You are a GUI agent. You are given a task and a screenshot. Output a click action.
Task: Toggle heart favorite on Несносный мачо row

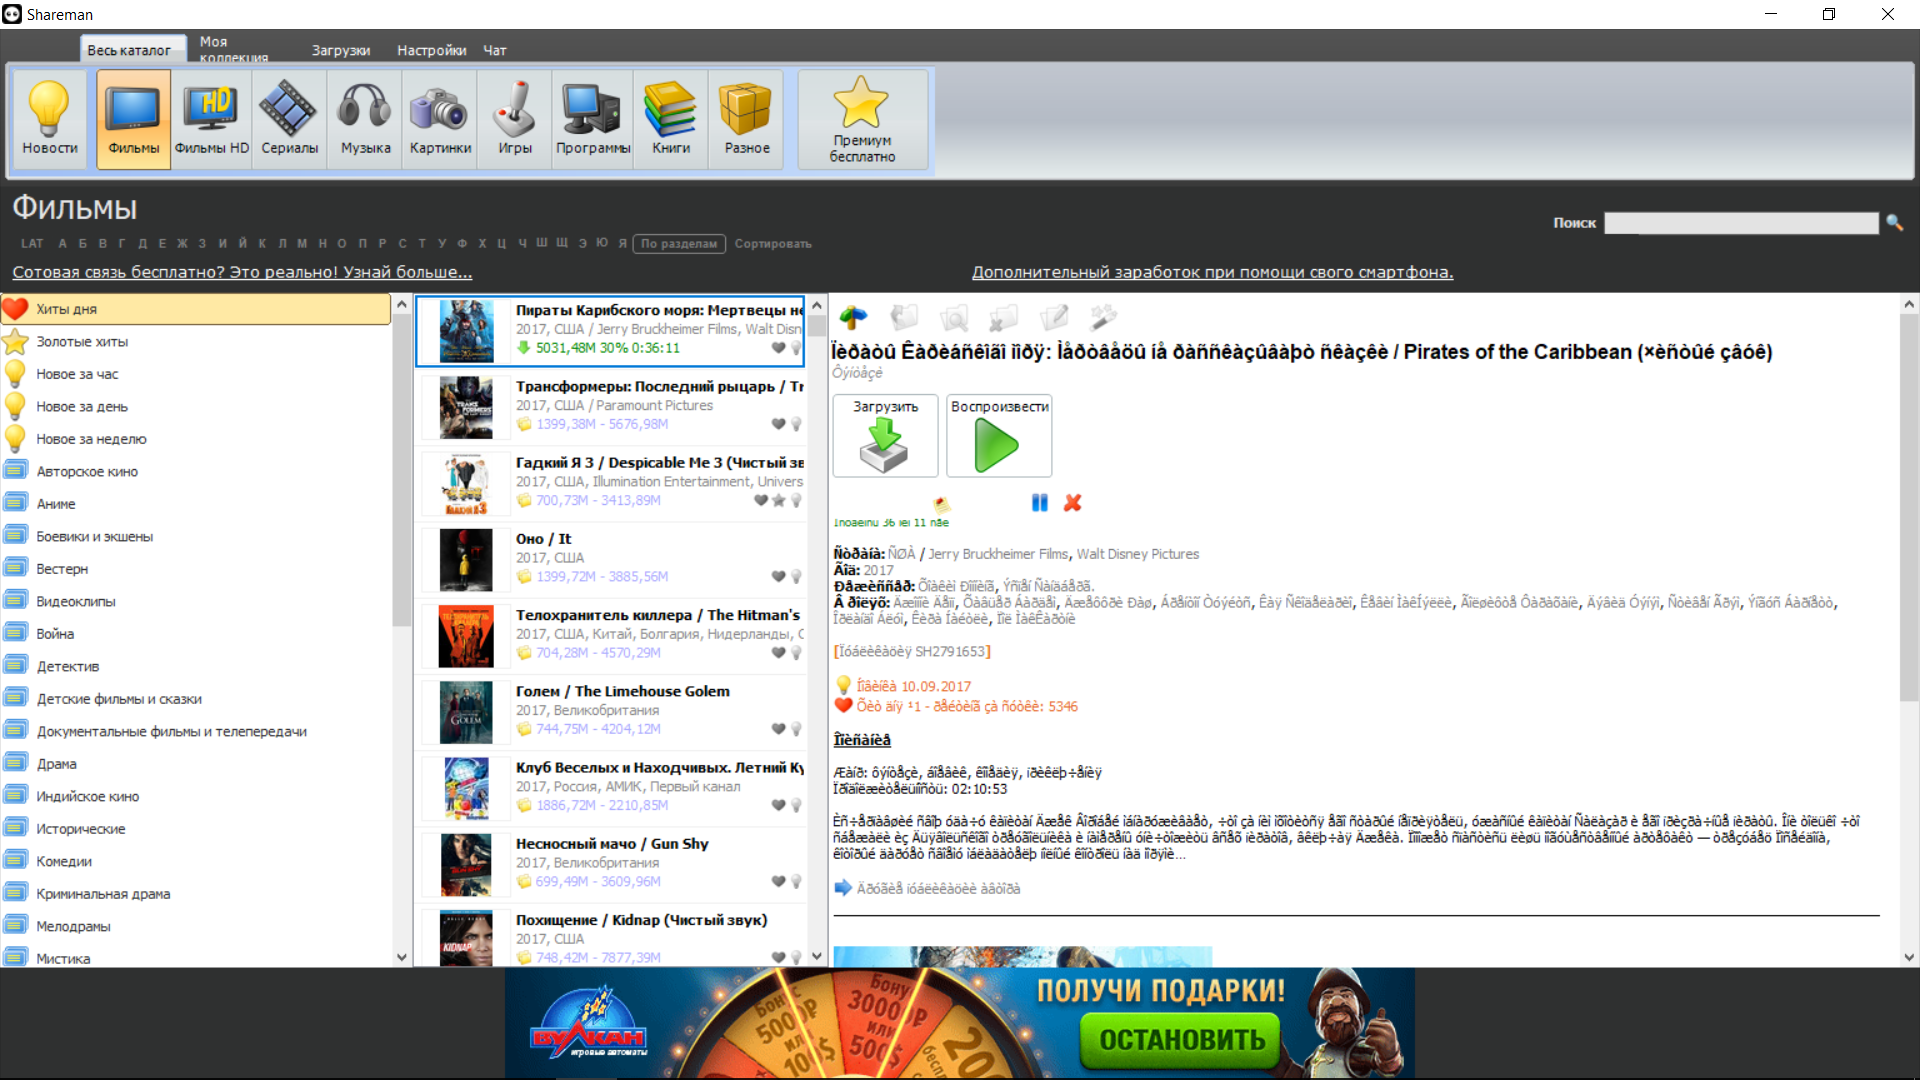pyautogui.click(x=778, y=881)
